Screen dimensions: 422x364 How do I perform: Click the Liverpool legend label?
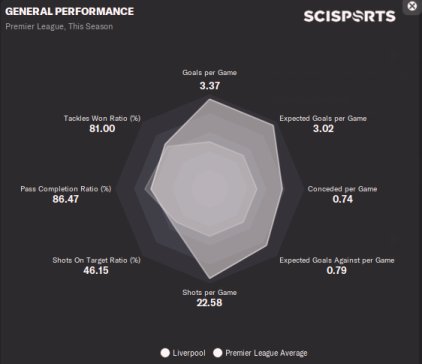(x=189, y=353)
